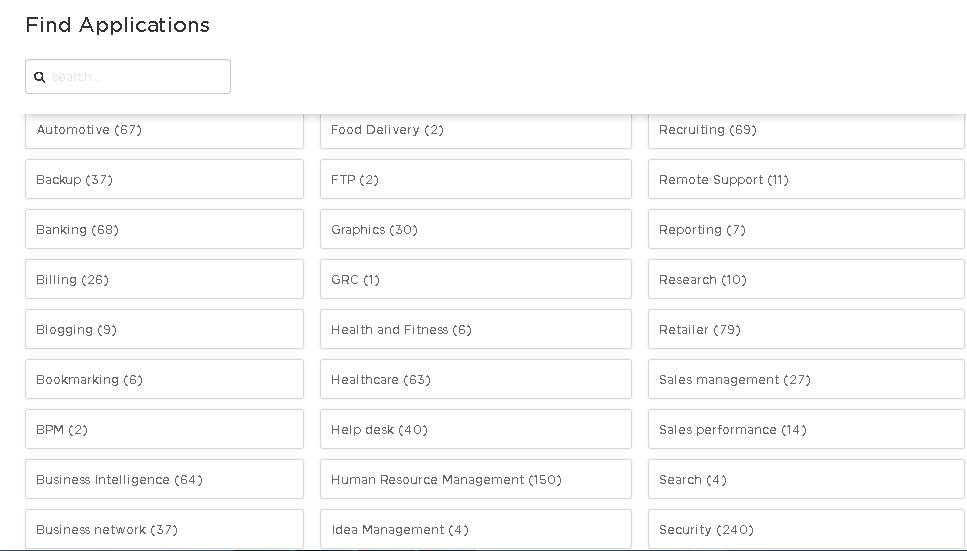This screenshot has height=551, width=967.
Task: Choose the Billing (26) category
Action: pyautogui.click(x=164, y=280)
